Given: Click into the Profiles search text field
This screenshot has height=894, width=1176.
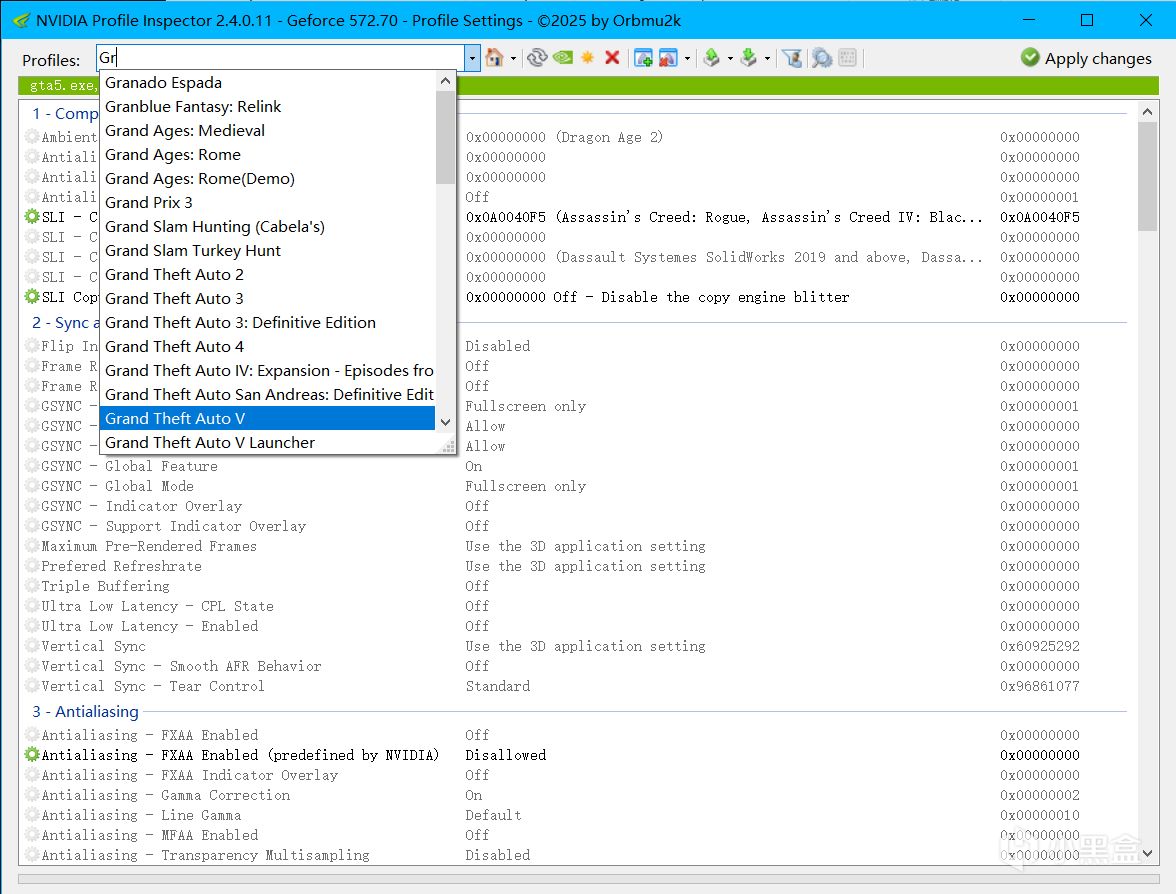Looking at the screenshot, I should pyautogui.click(x=281, y=58).
